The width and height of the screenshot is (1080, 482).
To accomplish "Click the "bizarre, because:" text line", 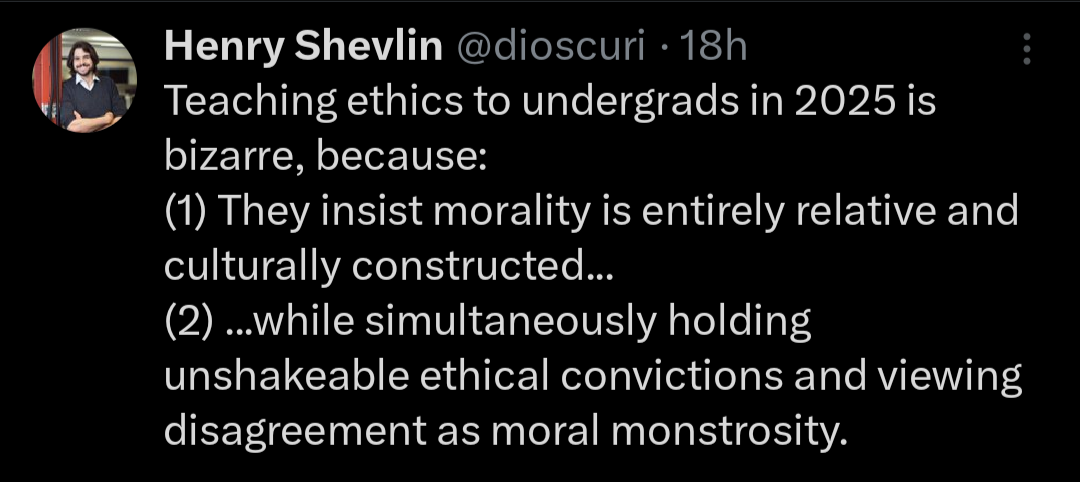I will (x=323, y=158).
